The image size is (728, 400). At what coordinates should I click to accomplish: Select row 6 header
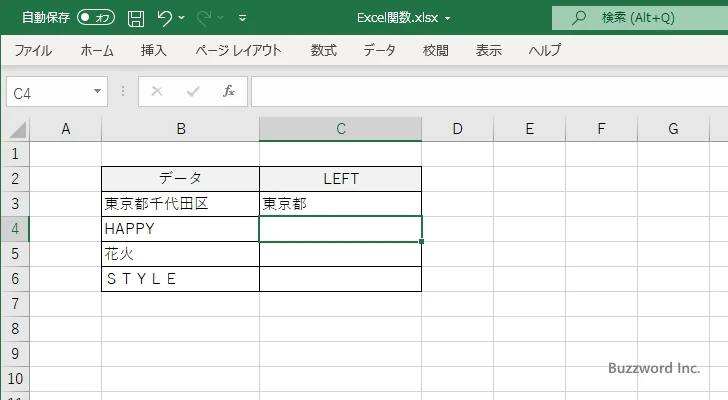click(x=15, y=279)
